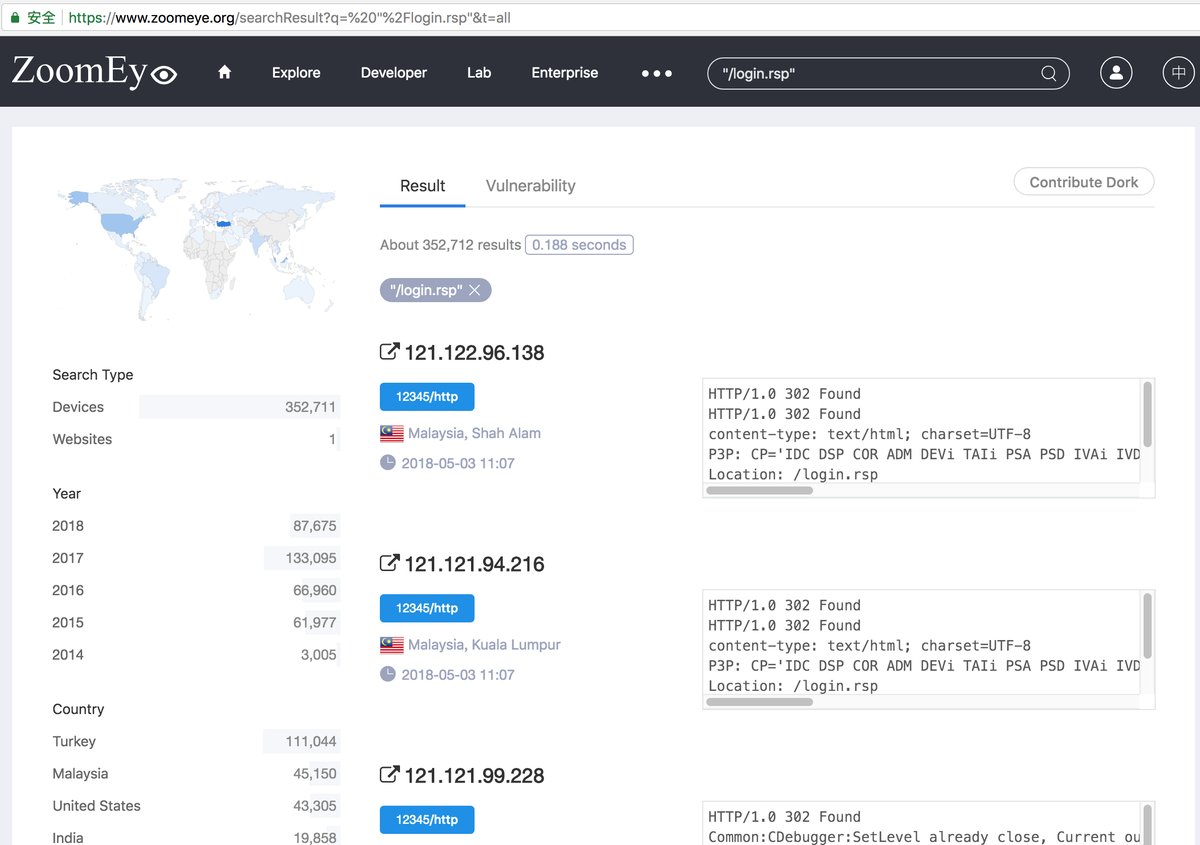Click the search magnifier icon
Screen dimensions: 1200x845
(1048, 73)
